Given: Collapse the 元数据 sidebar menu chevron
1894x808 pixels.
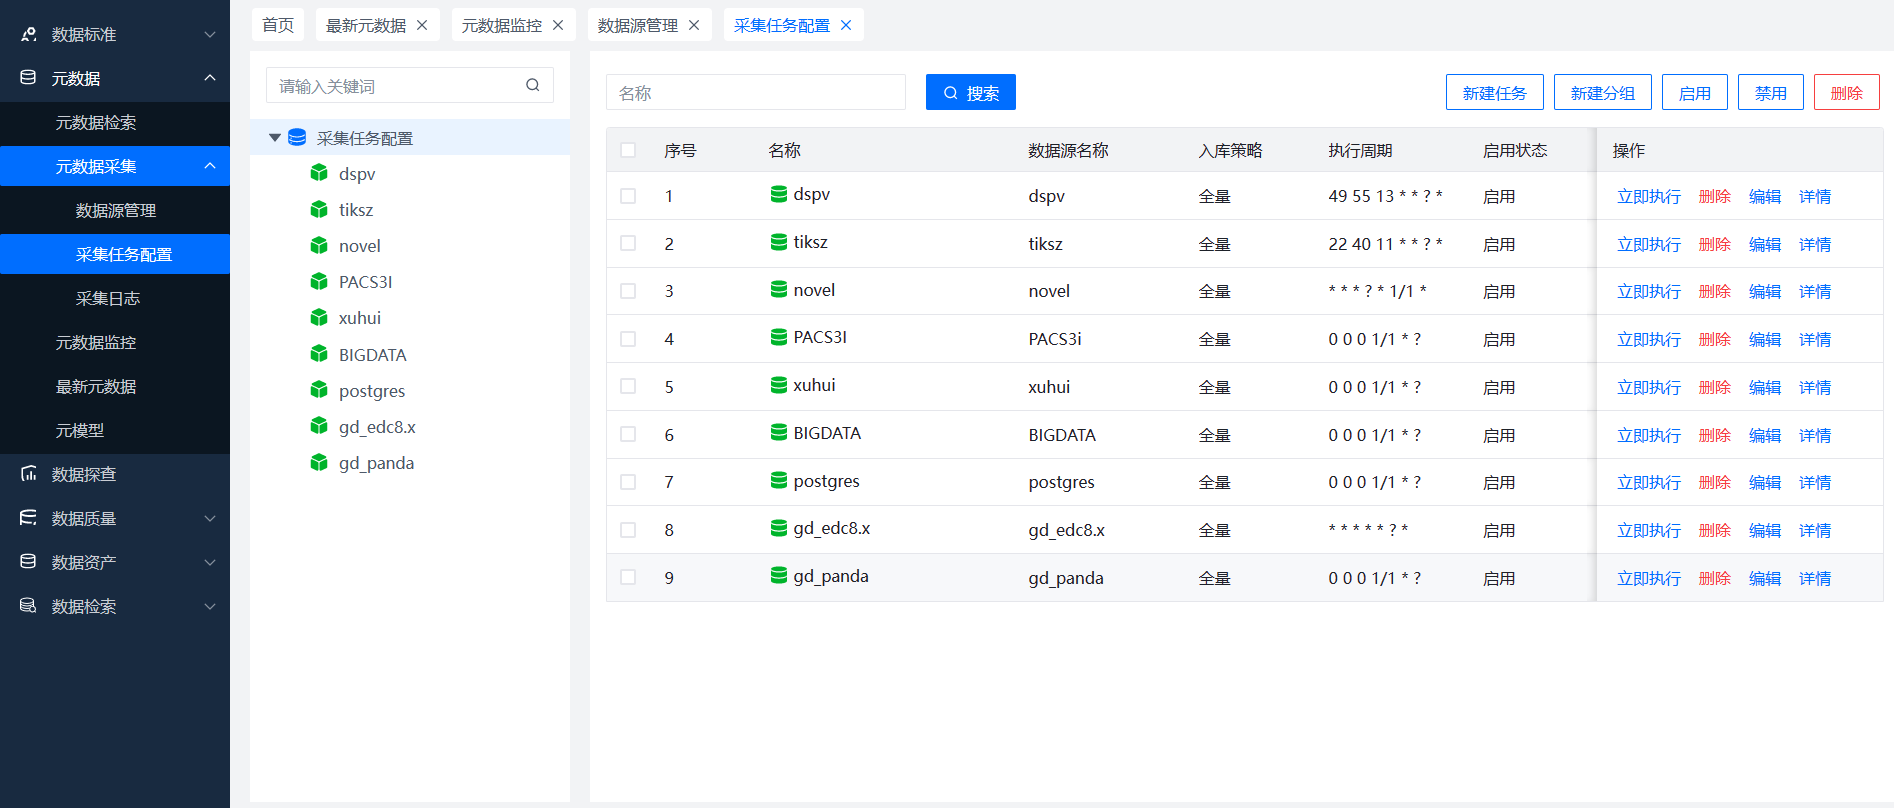Looking at the screenshot, I should [x=210, y=78].
